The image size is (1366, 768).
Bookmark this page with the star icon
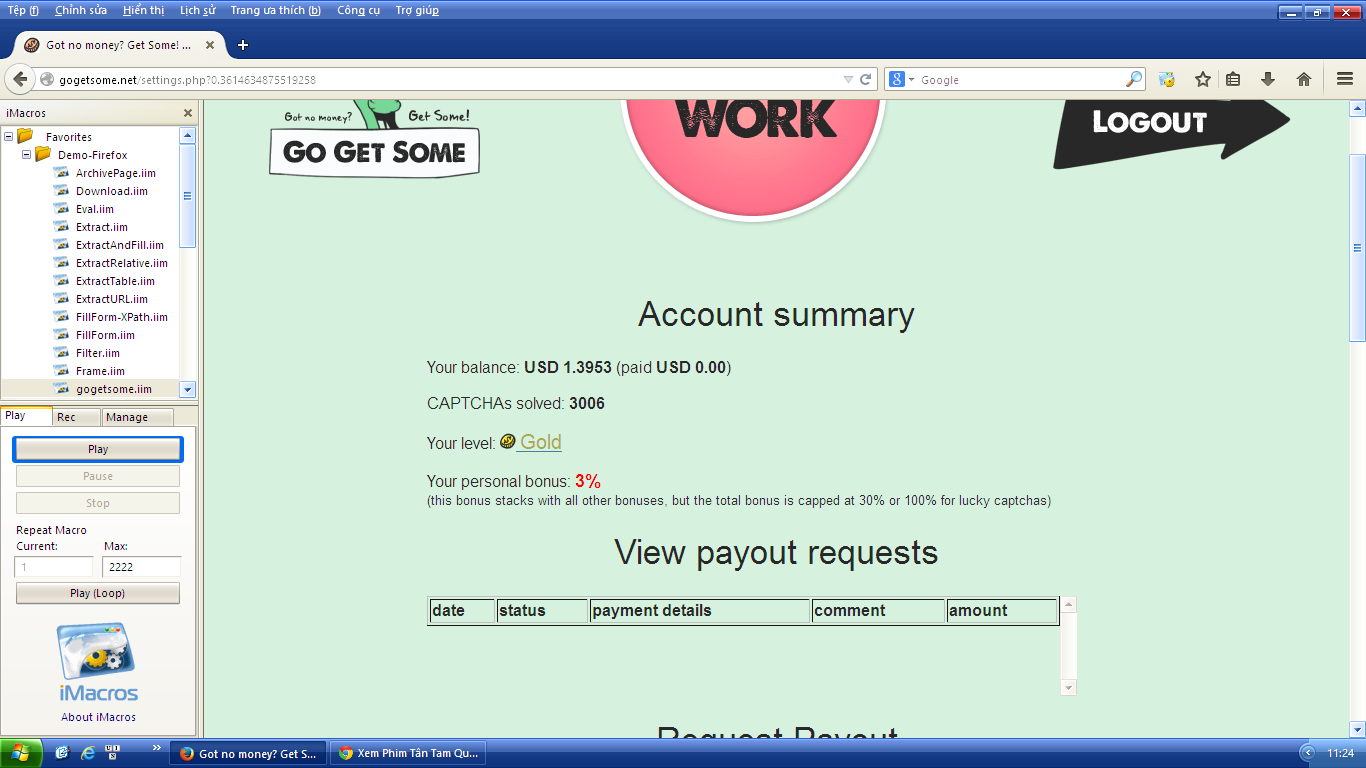point(1203,79)
